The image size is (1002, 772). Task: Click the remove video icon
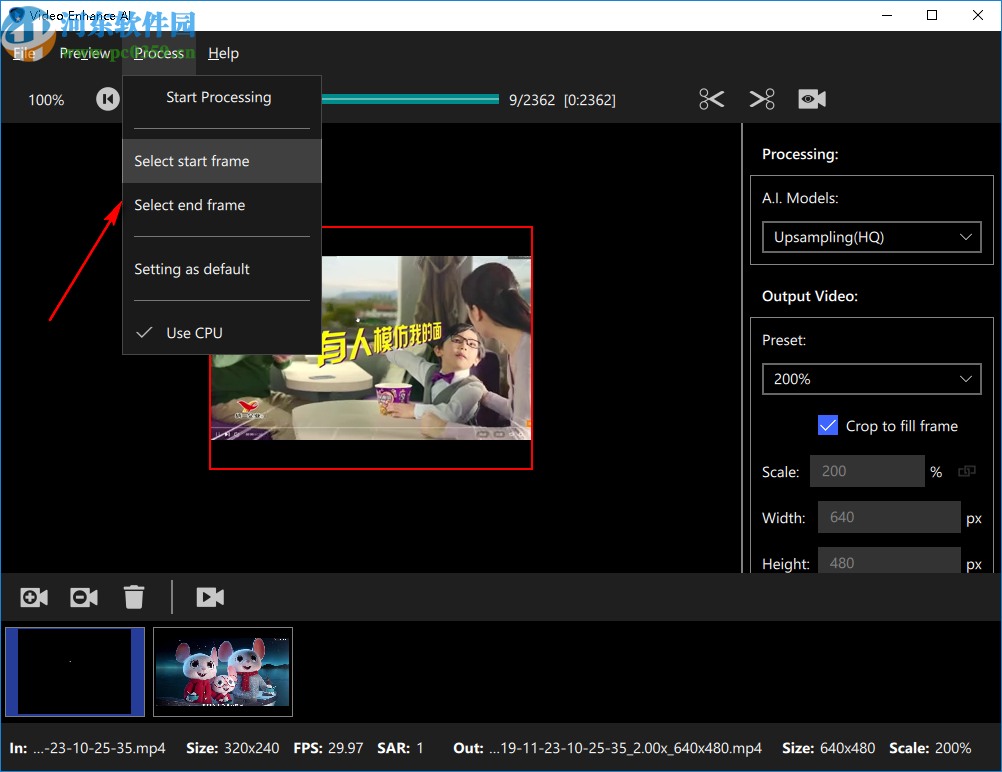(x=83, y=596)
